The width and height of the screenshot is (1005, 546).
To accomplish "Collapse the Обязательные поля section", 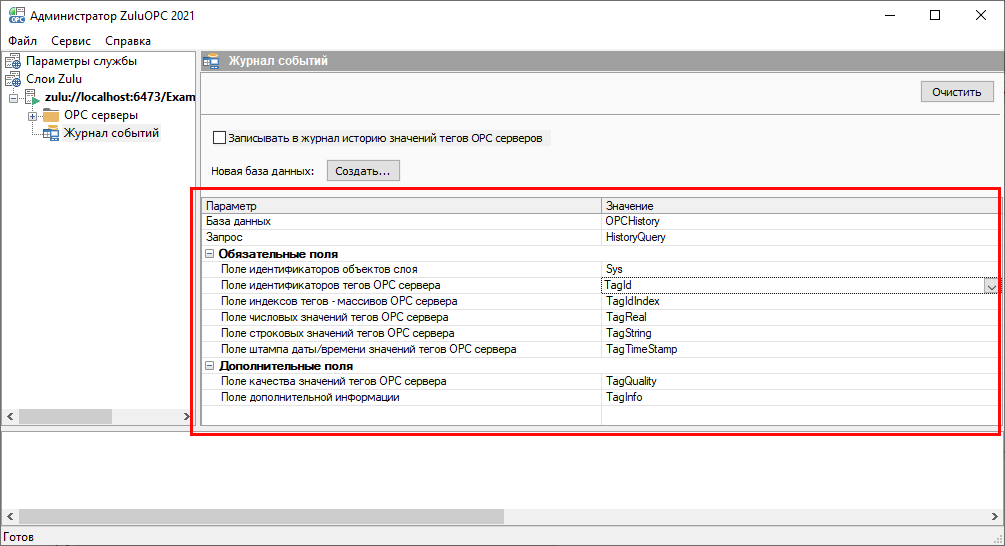I will pyautogui.click(x=210, y=254).
